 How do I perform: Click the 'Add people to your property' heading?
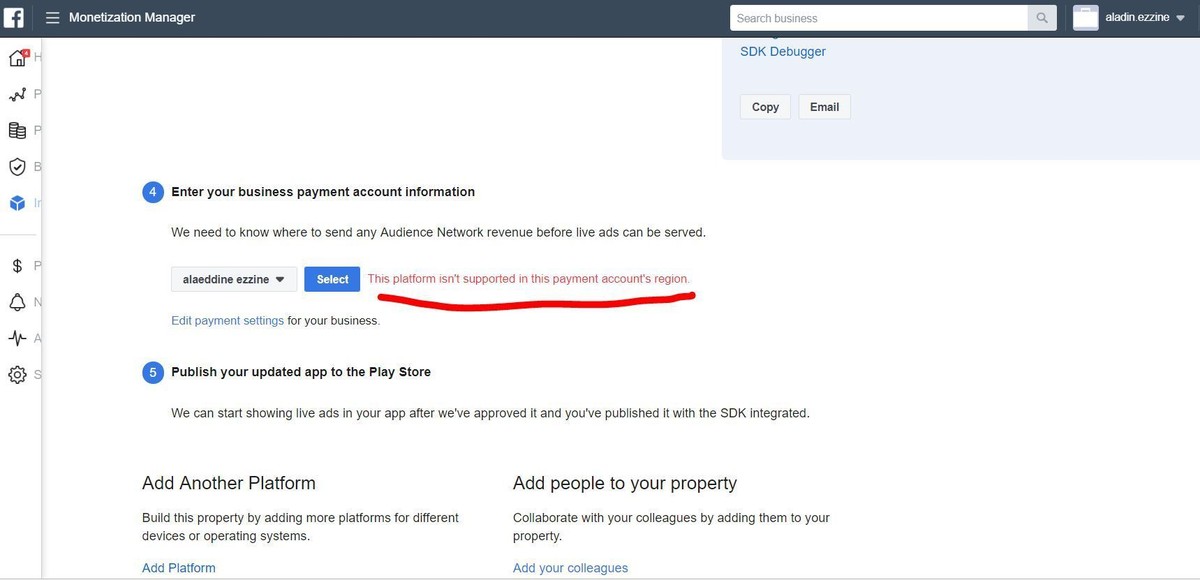click(625, 483)
